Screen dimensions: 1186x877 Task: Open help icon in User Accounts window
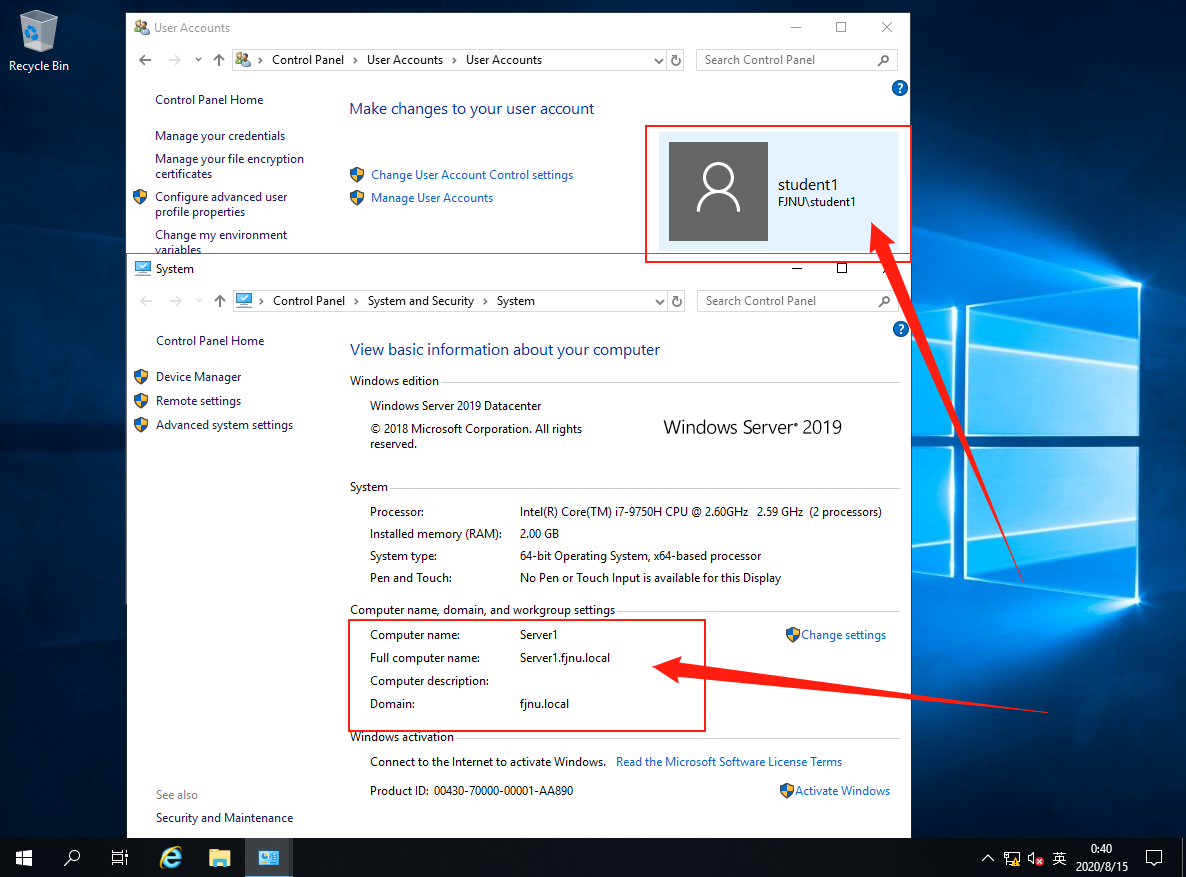[899, 88]
